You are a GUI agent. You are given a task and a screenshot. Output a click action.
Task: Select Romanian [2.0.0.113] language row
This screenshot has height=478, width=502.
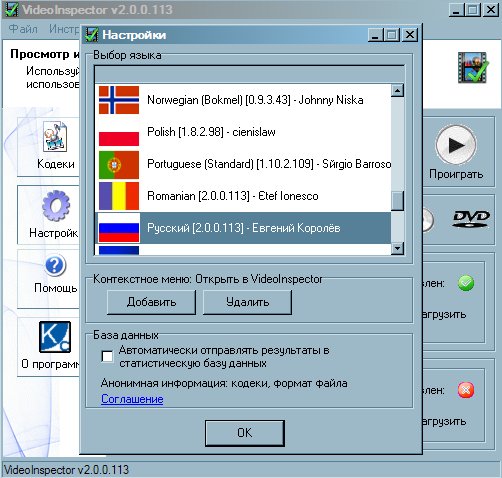pyautogui.click(x=243, y=196)
